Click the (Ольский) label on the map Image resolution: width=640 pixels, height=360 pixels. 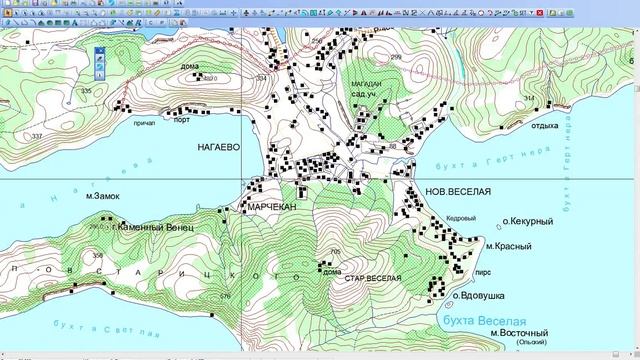531,342
